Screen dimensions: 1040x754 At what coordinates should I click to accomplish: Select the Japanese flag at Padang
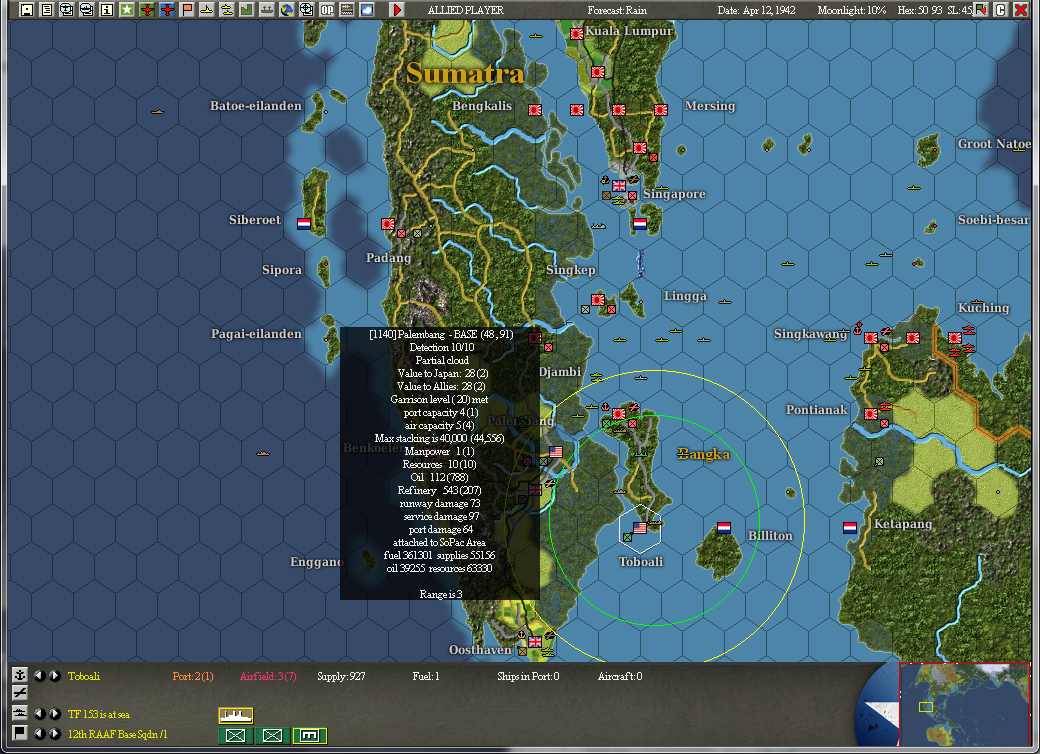point(388,223)
